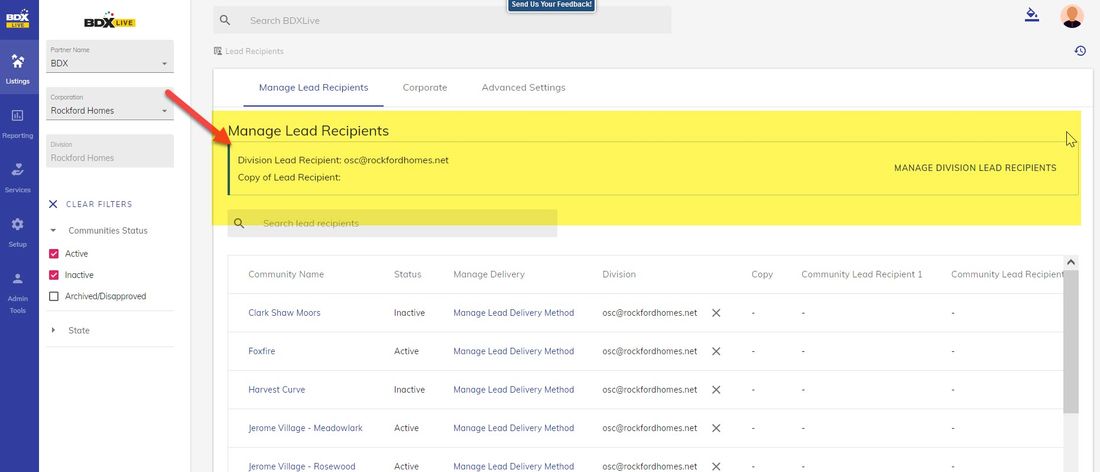Click Manage Division Lead Recipients button

974,168
